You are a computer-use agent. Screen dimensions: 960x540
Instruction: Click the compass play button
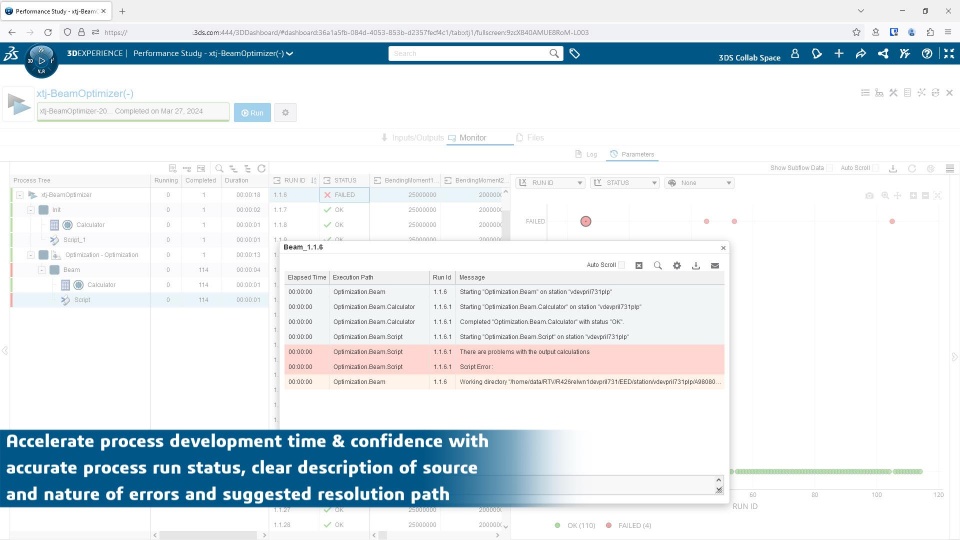(42, 60)
